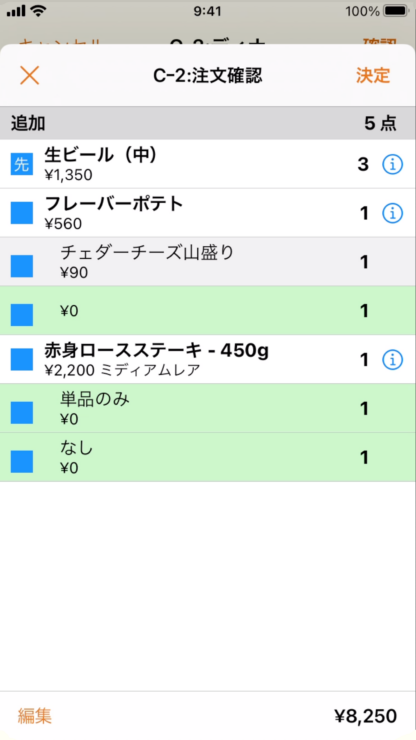Open info icon for 赤身ロースステーキ - 450g
416x740 pixels.
392,360
